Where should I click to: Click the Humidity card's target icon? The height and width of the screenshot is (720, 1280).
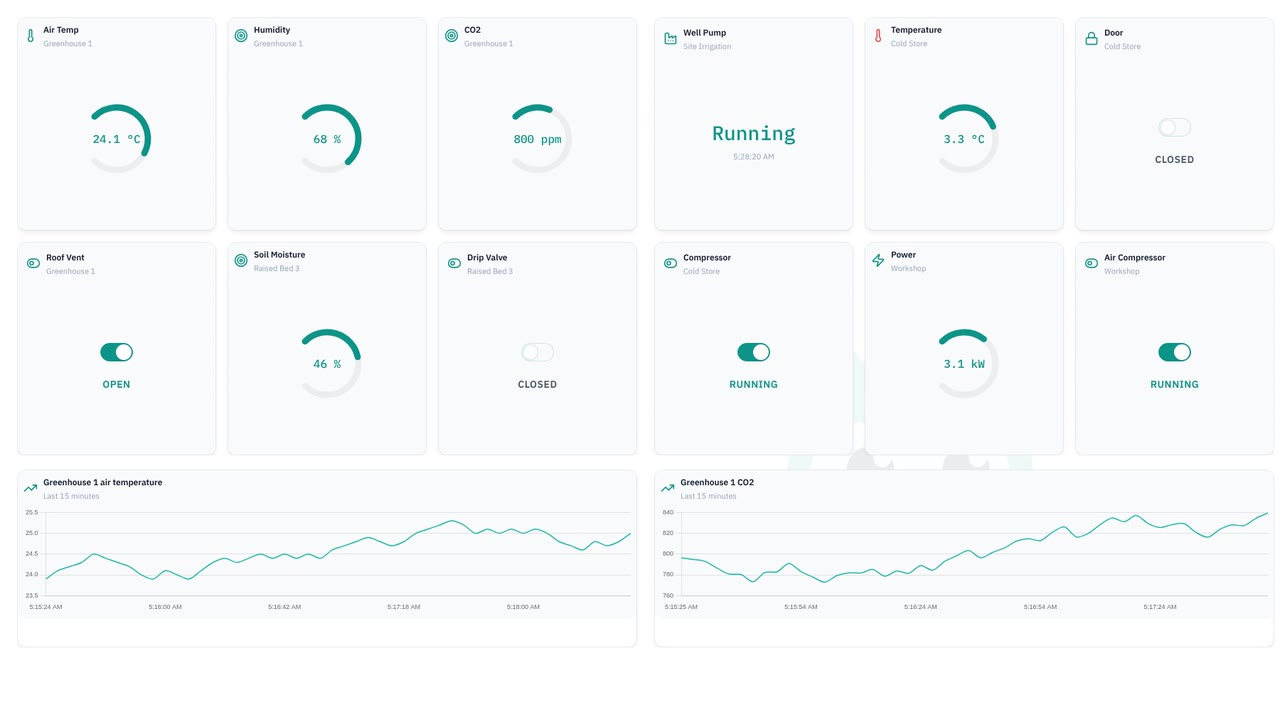click(241, 36)
